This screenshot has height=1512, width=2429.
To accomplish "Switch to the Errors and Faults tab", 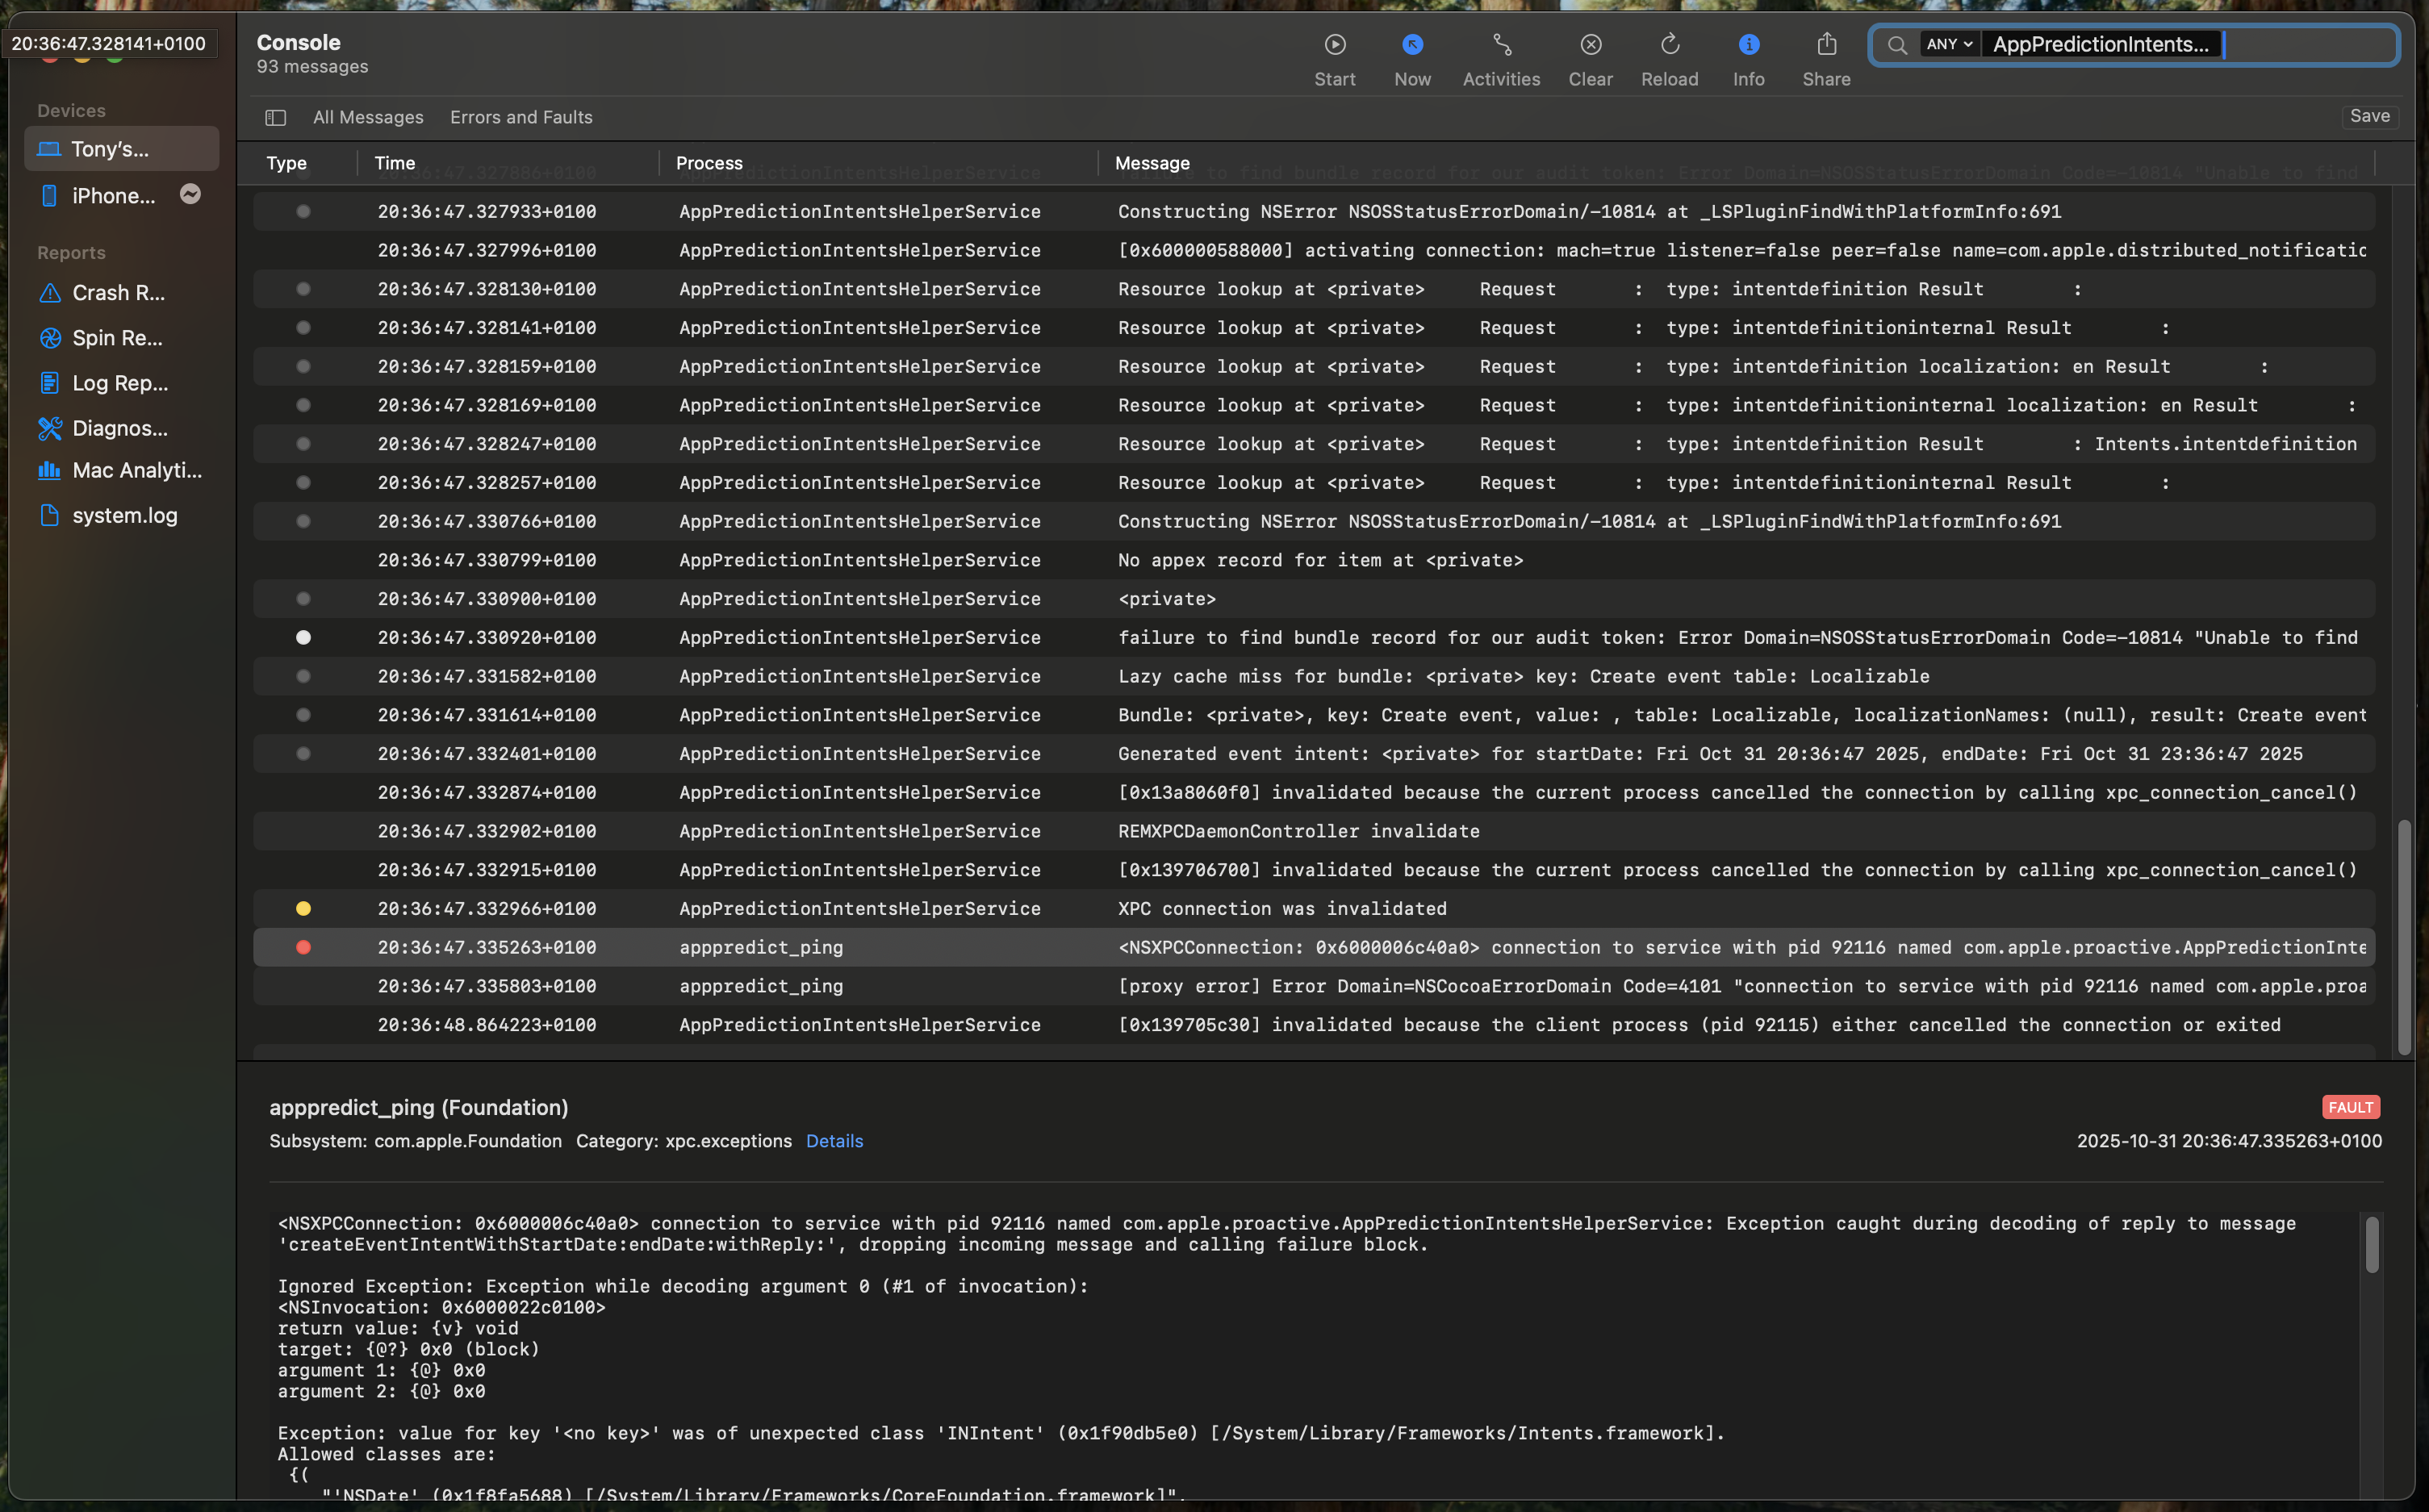I will tap(520, 117).
